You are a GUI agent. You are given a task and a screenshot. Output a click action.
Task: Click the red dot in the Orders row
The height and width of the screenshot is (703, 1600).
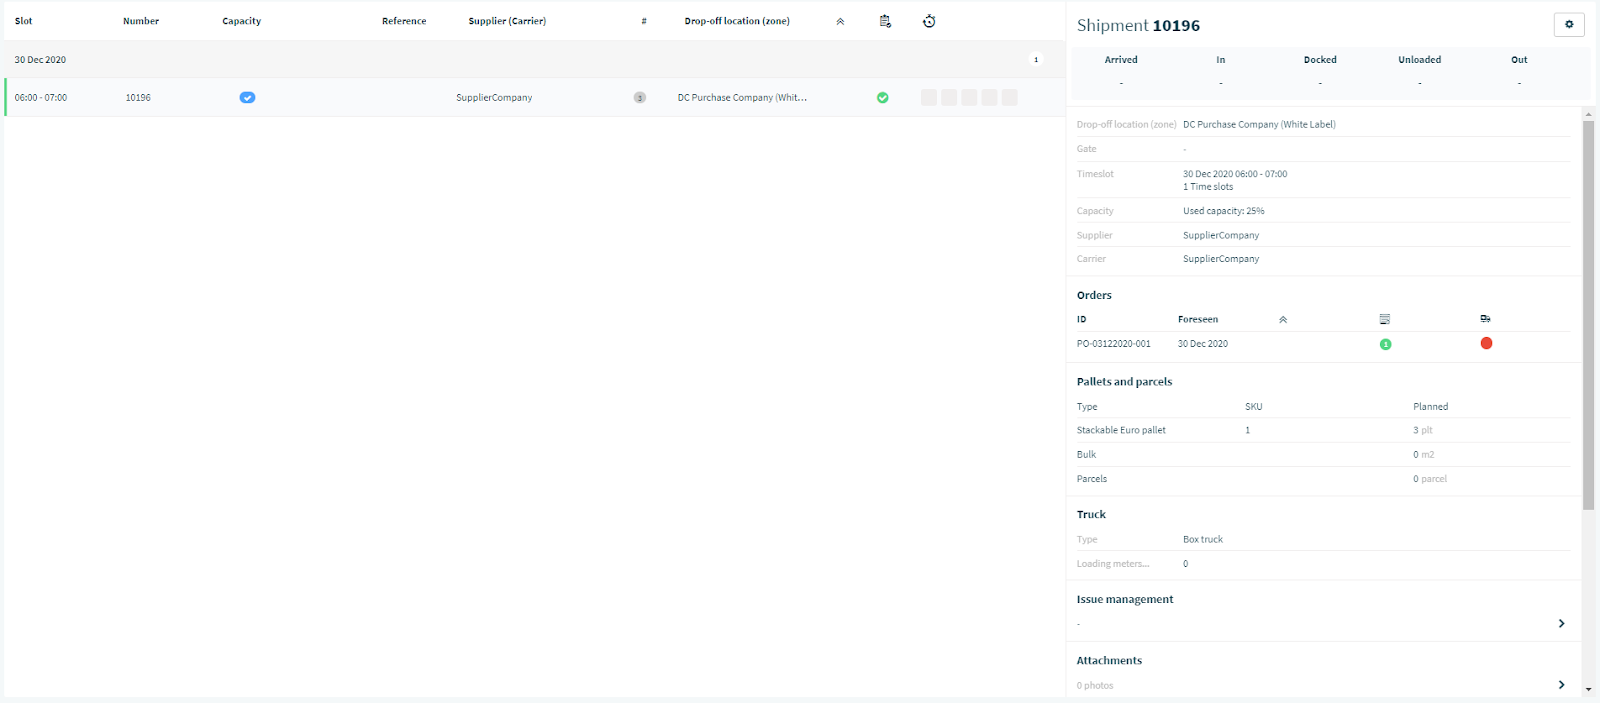coord(1486,343)
